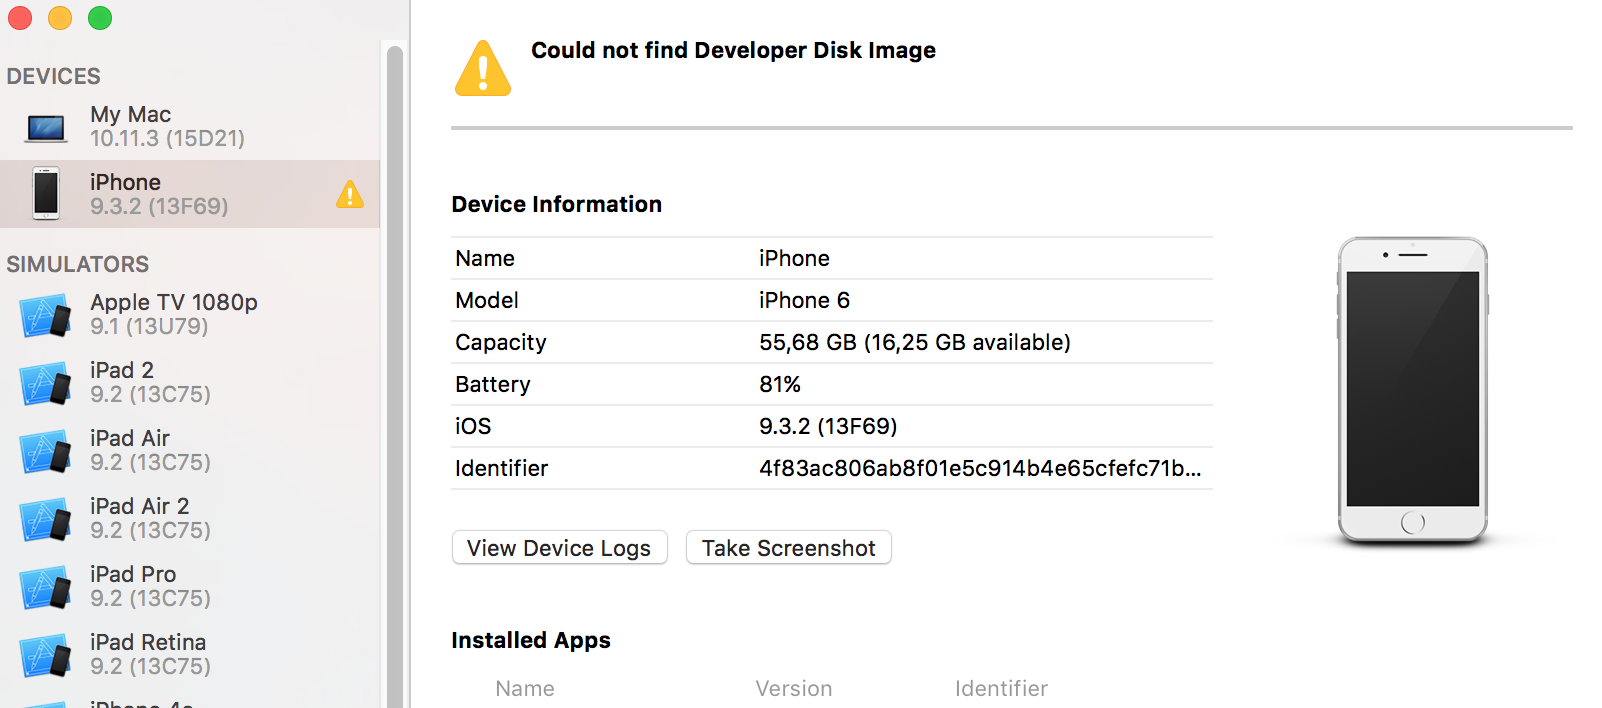Image resolution: width=1602 pixels, height=708 pixels.
Task: Click the sidebar vertical scrollbar
Action: (x=395, y=376)
